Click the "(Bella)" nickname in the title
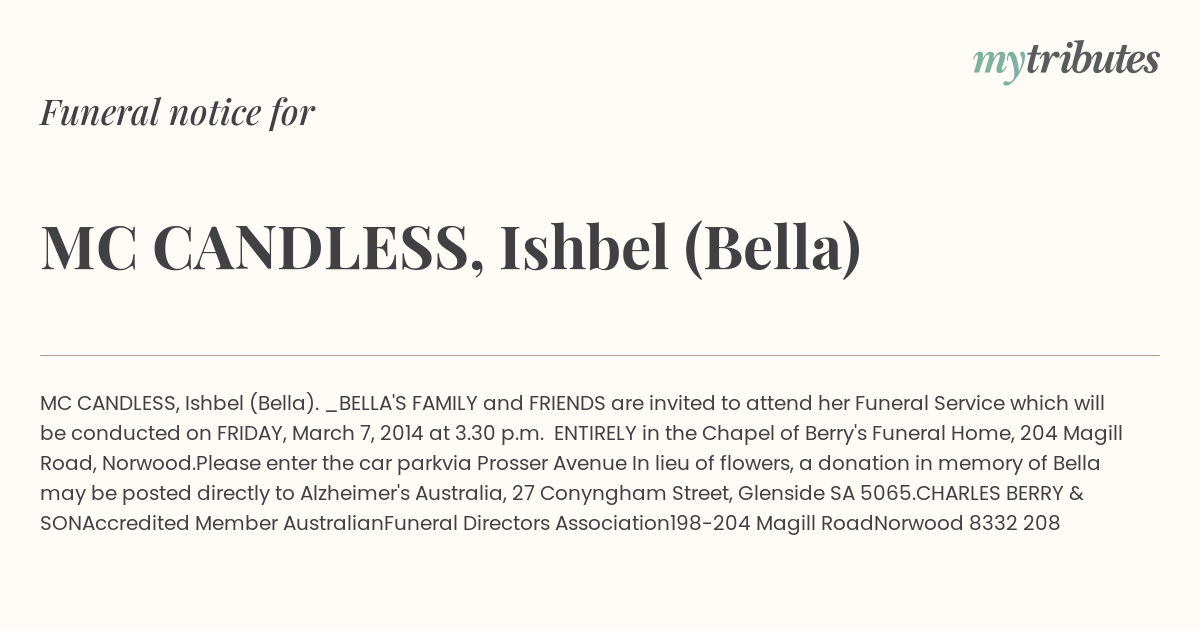The height and width of the screenshot is (630, 1200). click(772, 248)
